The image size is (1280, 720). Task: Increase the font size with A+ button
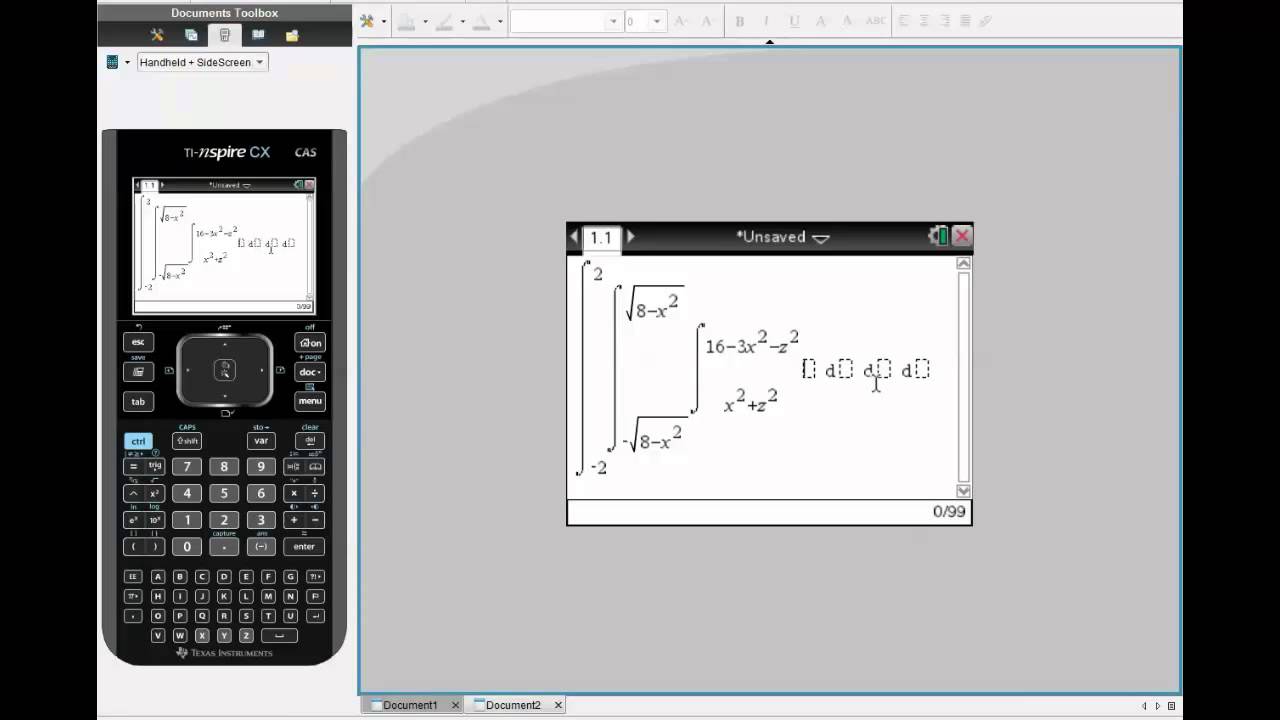[x=683, y=21]
